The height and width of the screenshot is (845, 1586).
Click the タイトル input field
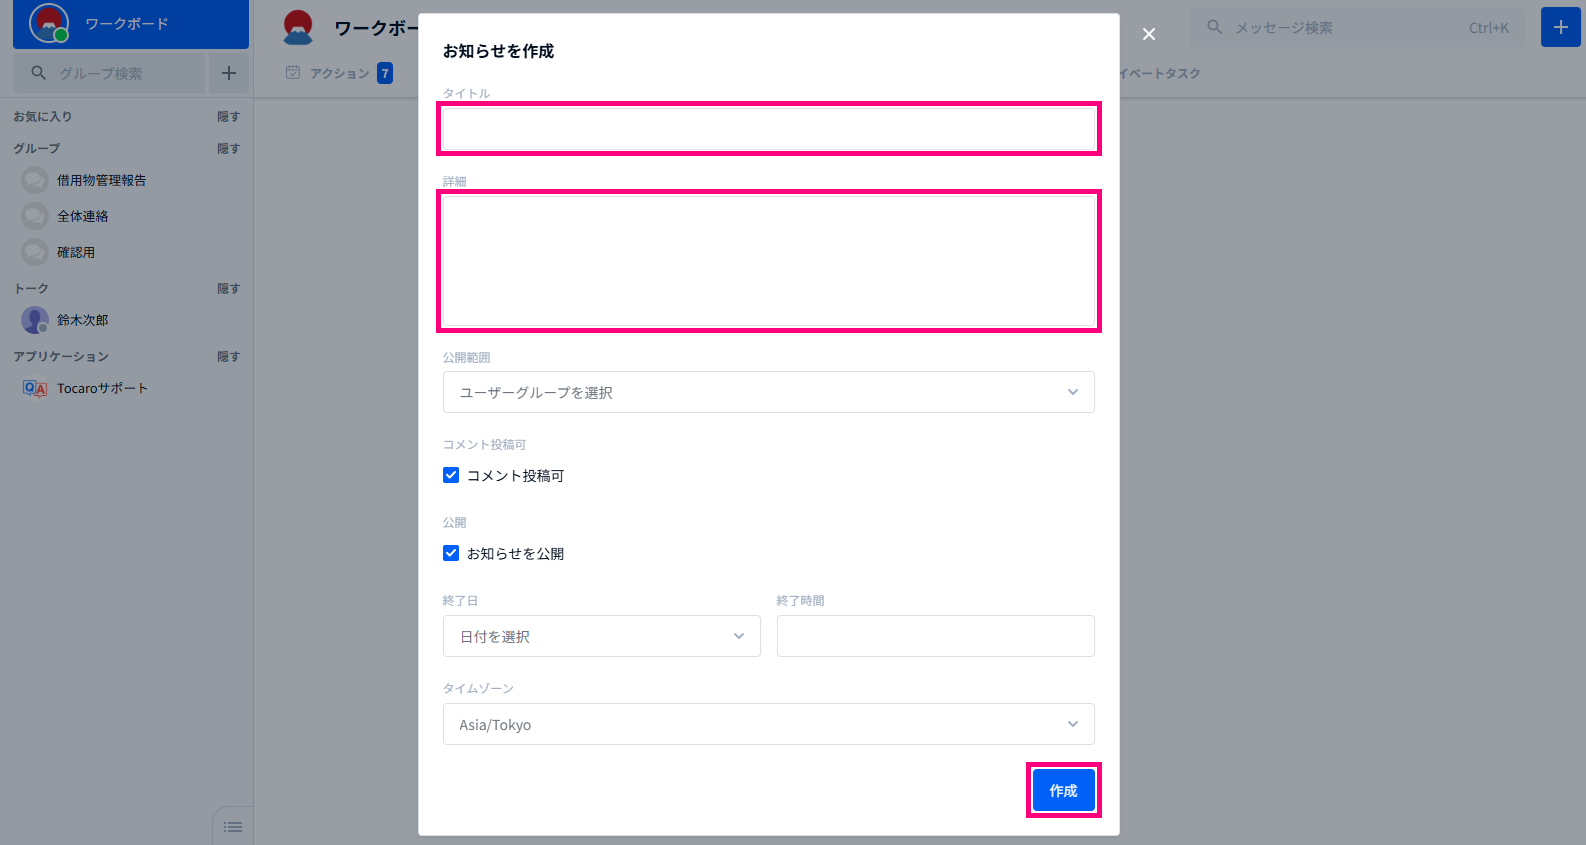click(768, 128)
